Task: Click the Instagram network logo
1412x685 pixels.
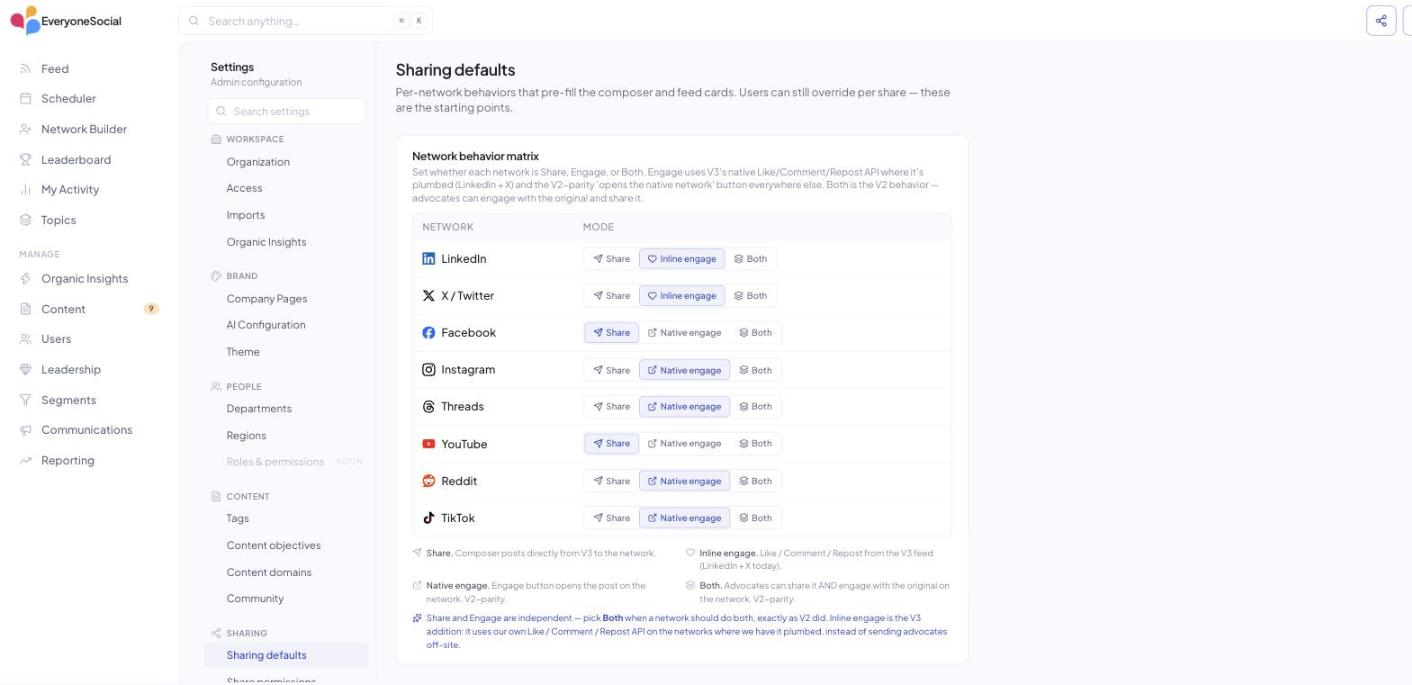Action: tap(429, 370)
